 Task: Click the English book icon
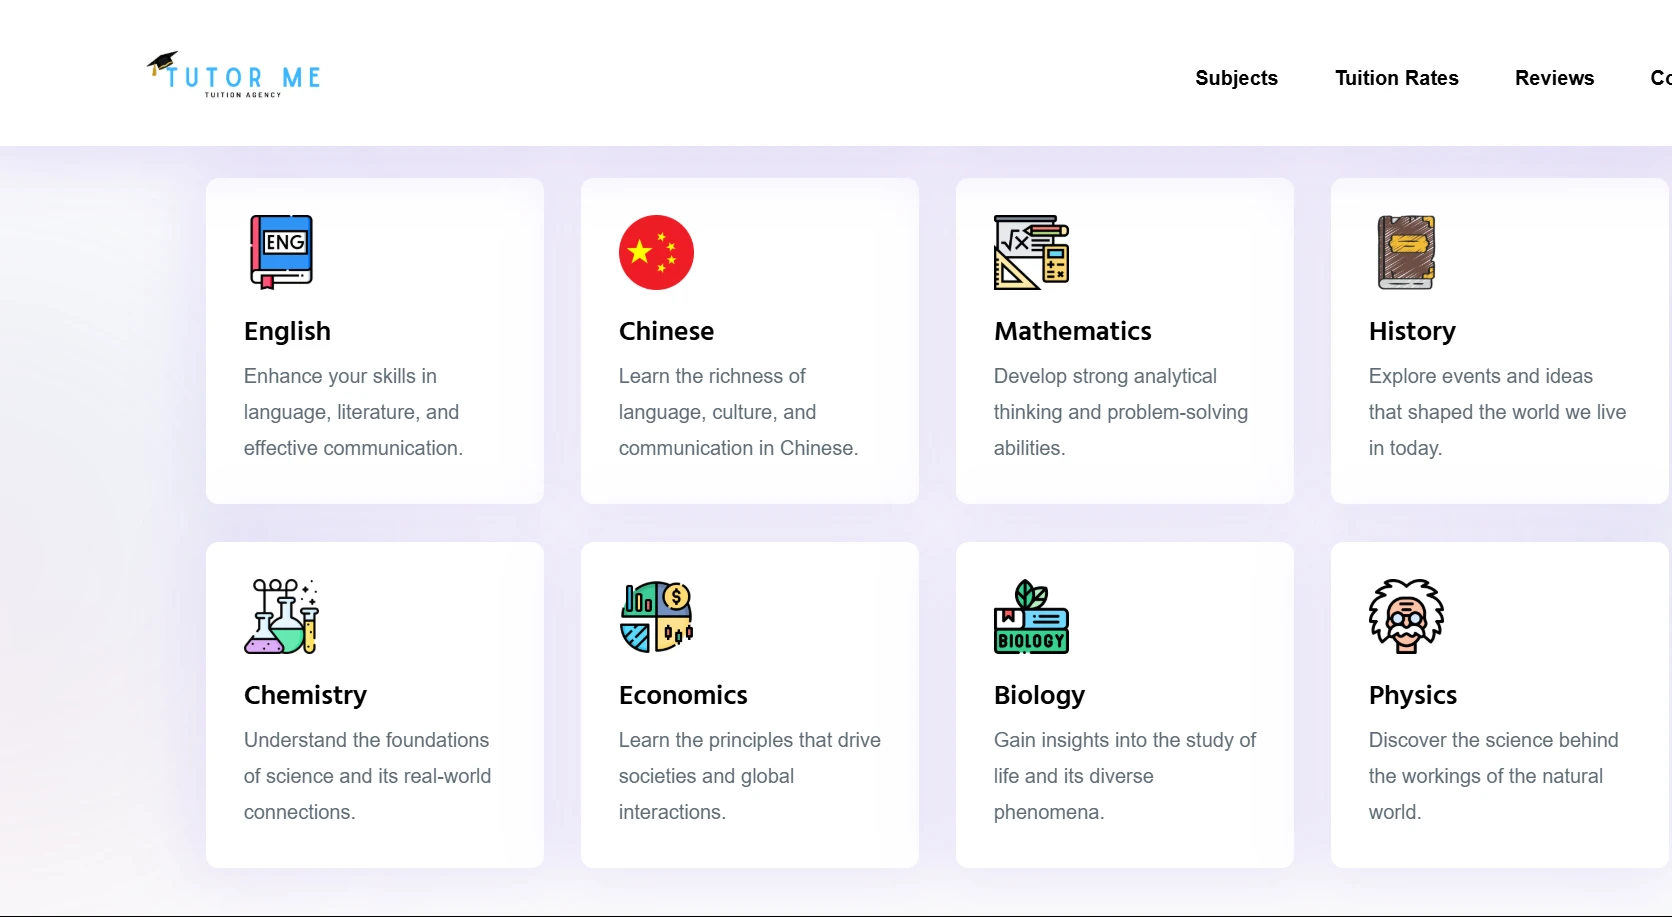tap(281, 252)
